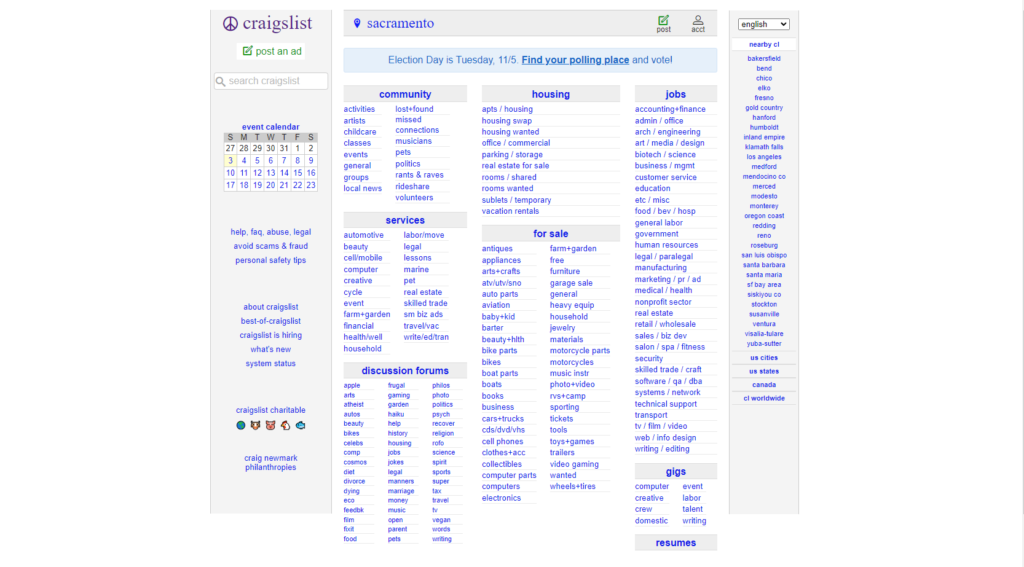Open skilled trade services category
Screen dimensions: 1024x567
425,303
